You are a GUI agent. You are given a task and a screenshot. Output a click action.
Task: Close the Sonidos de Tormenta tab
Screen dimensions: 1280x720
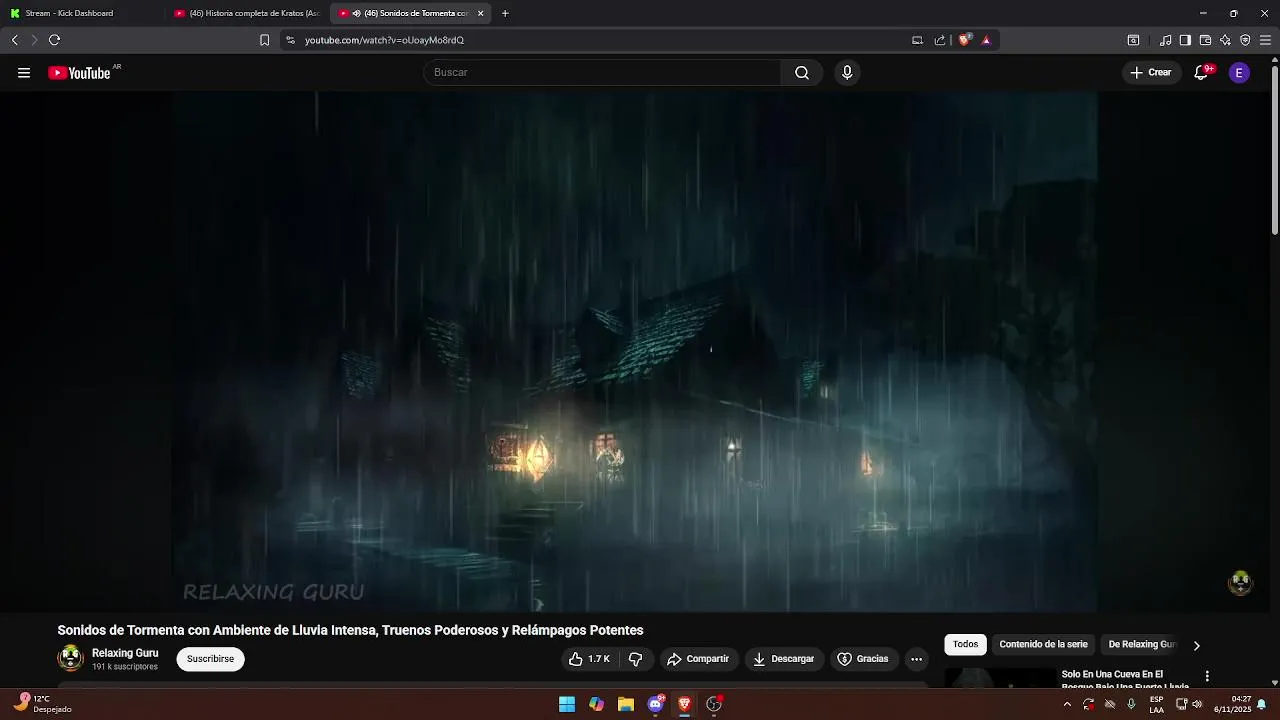[480, 13]
